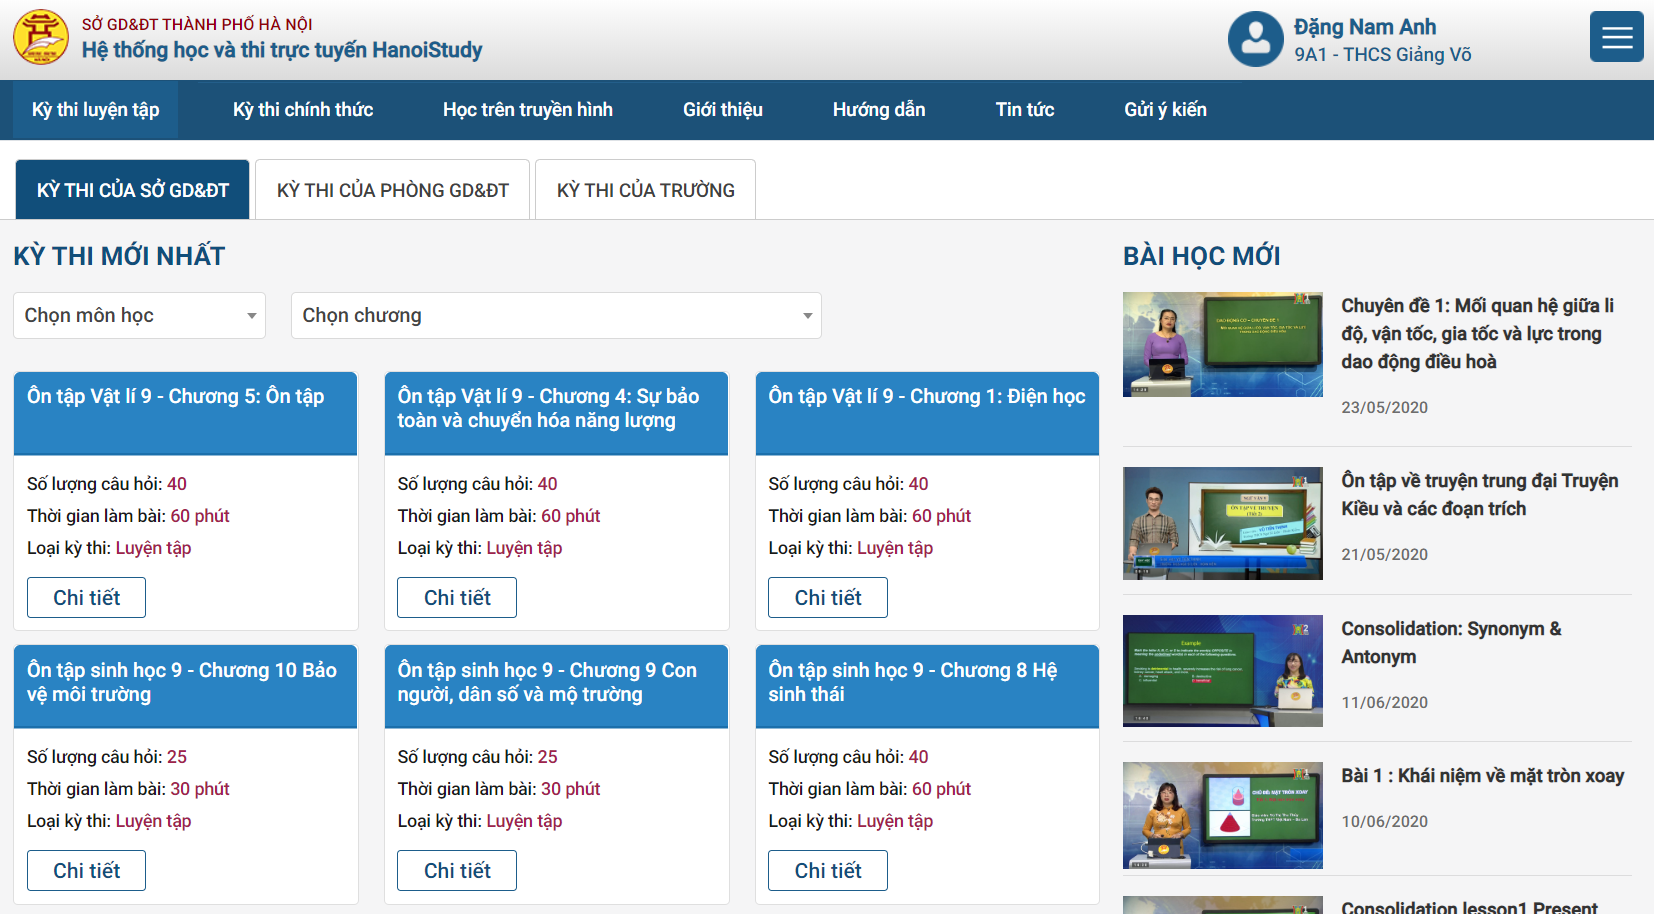The width and height of the screenshot is (1654, 914).
Task: Click card title Ôn tập Vật lí 9 Chương 5
Action: click(176, 397)
